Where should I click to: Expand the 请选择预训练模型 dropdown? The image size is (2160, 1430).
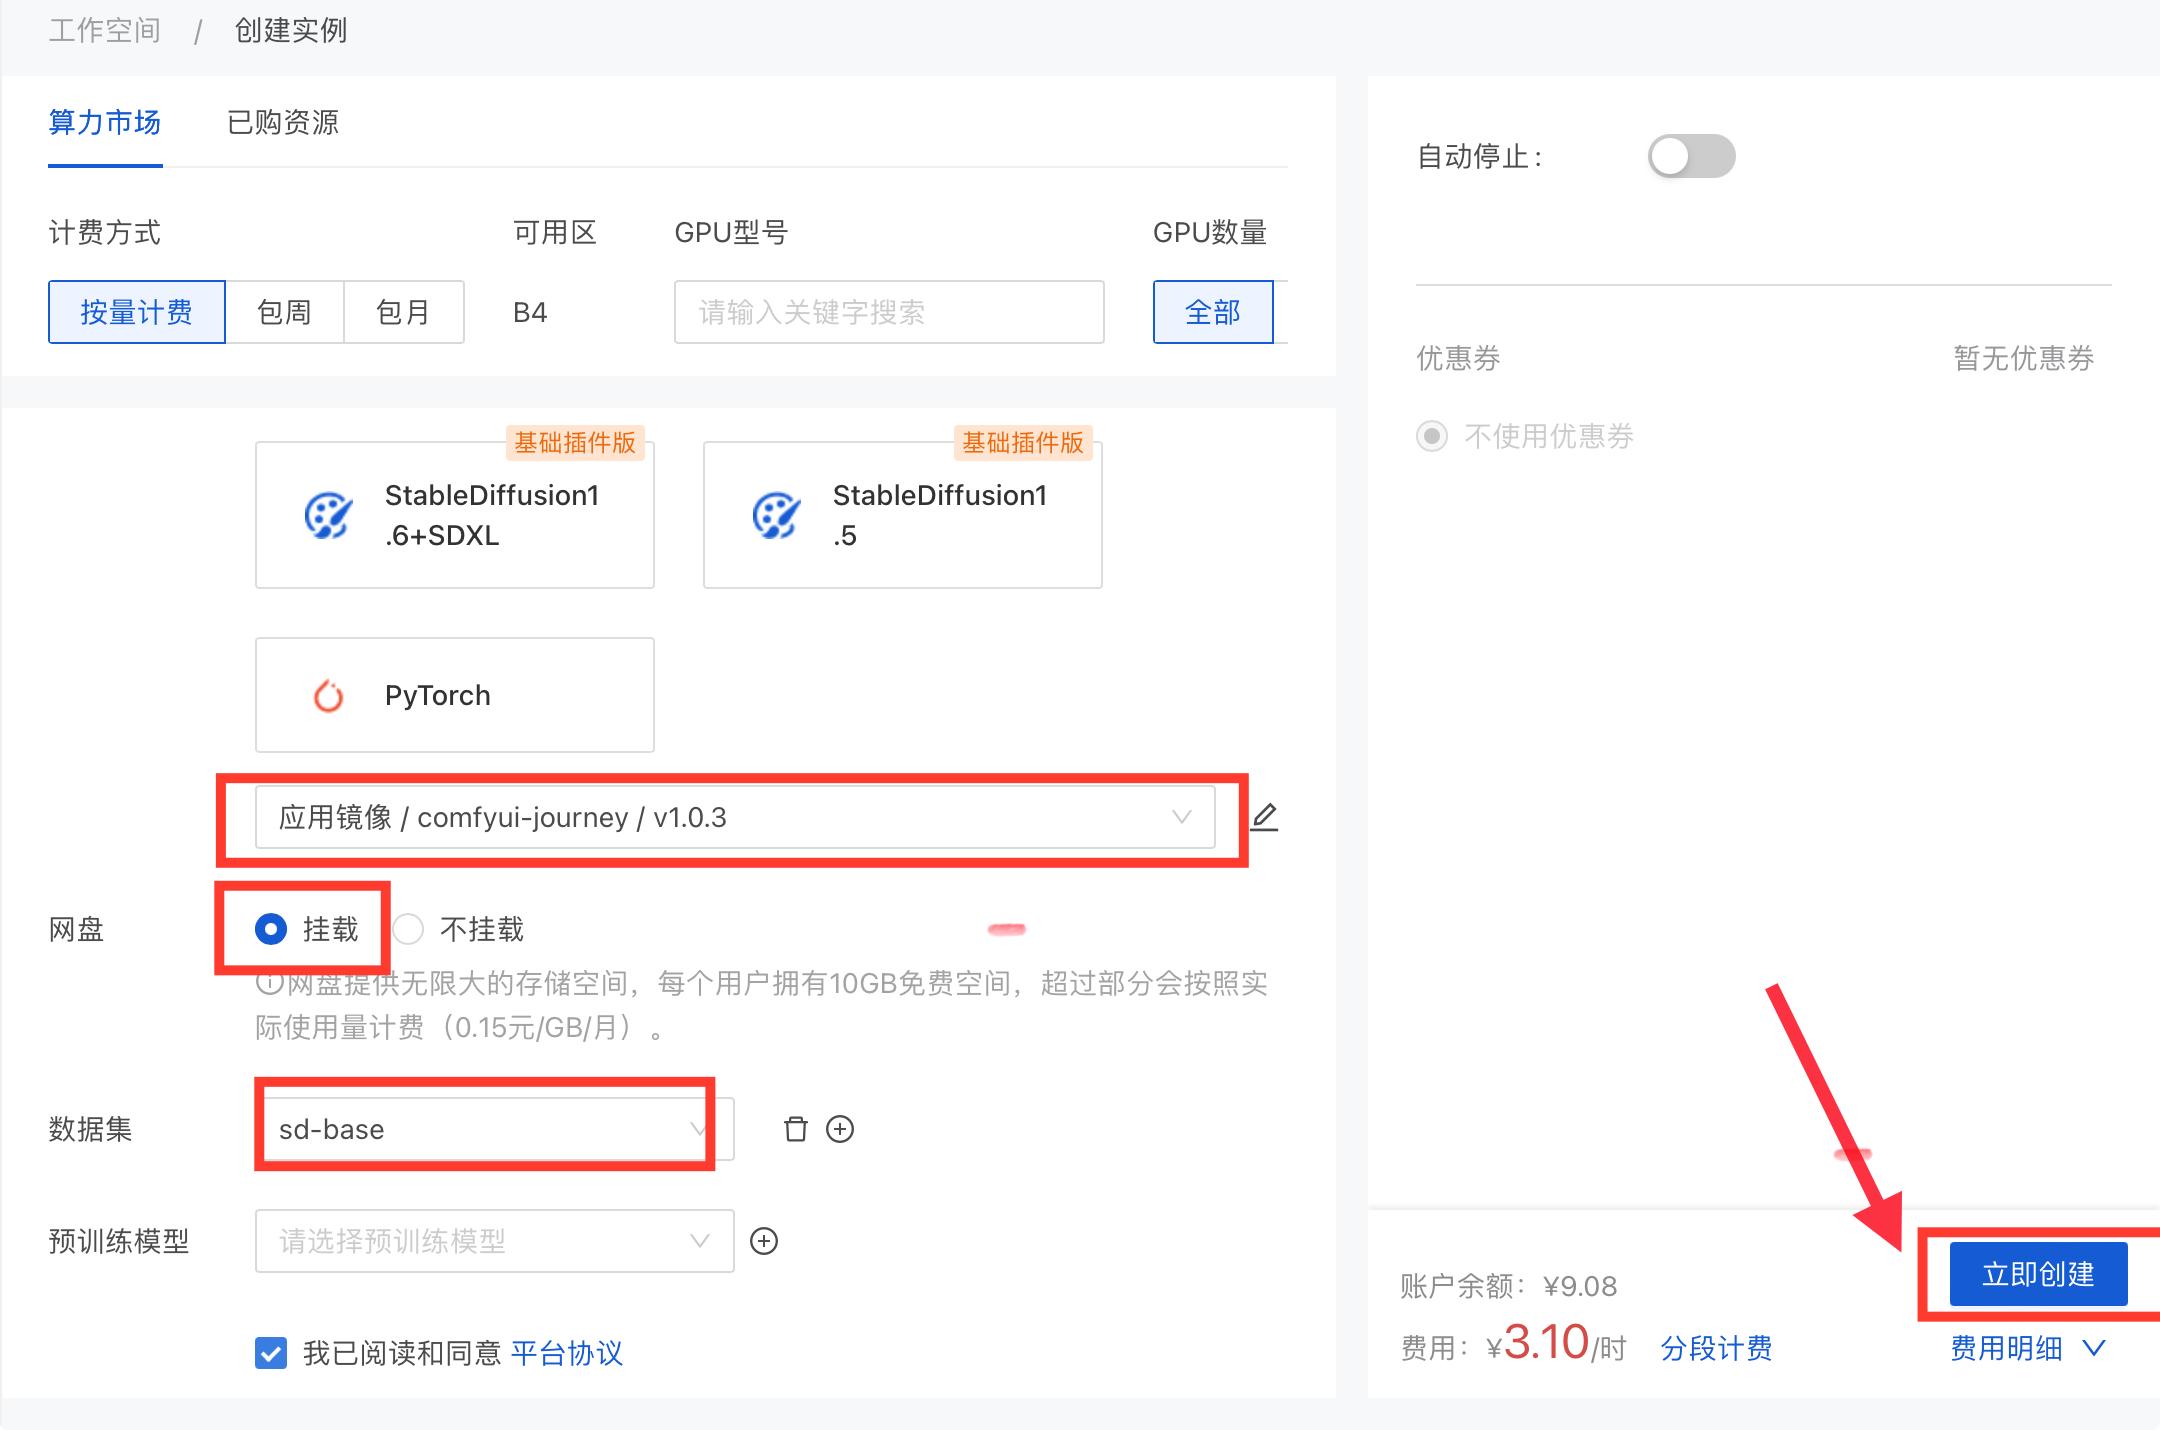493,1241
